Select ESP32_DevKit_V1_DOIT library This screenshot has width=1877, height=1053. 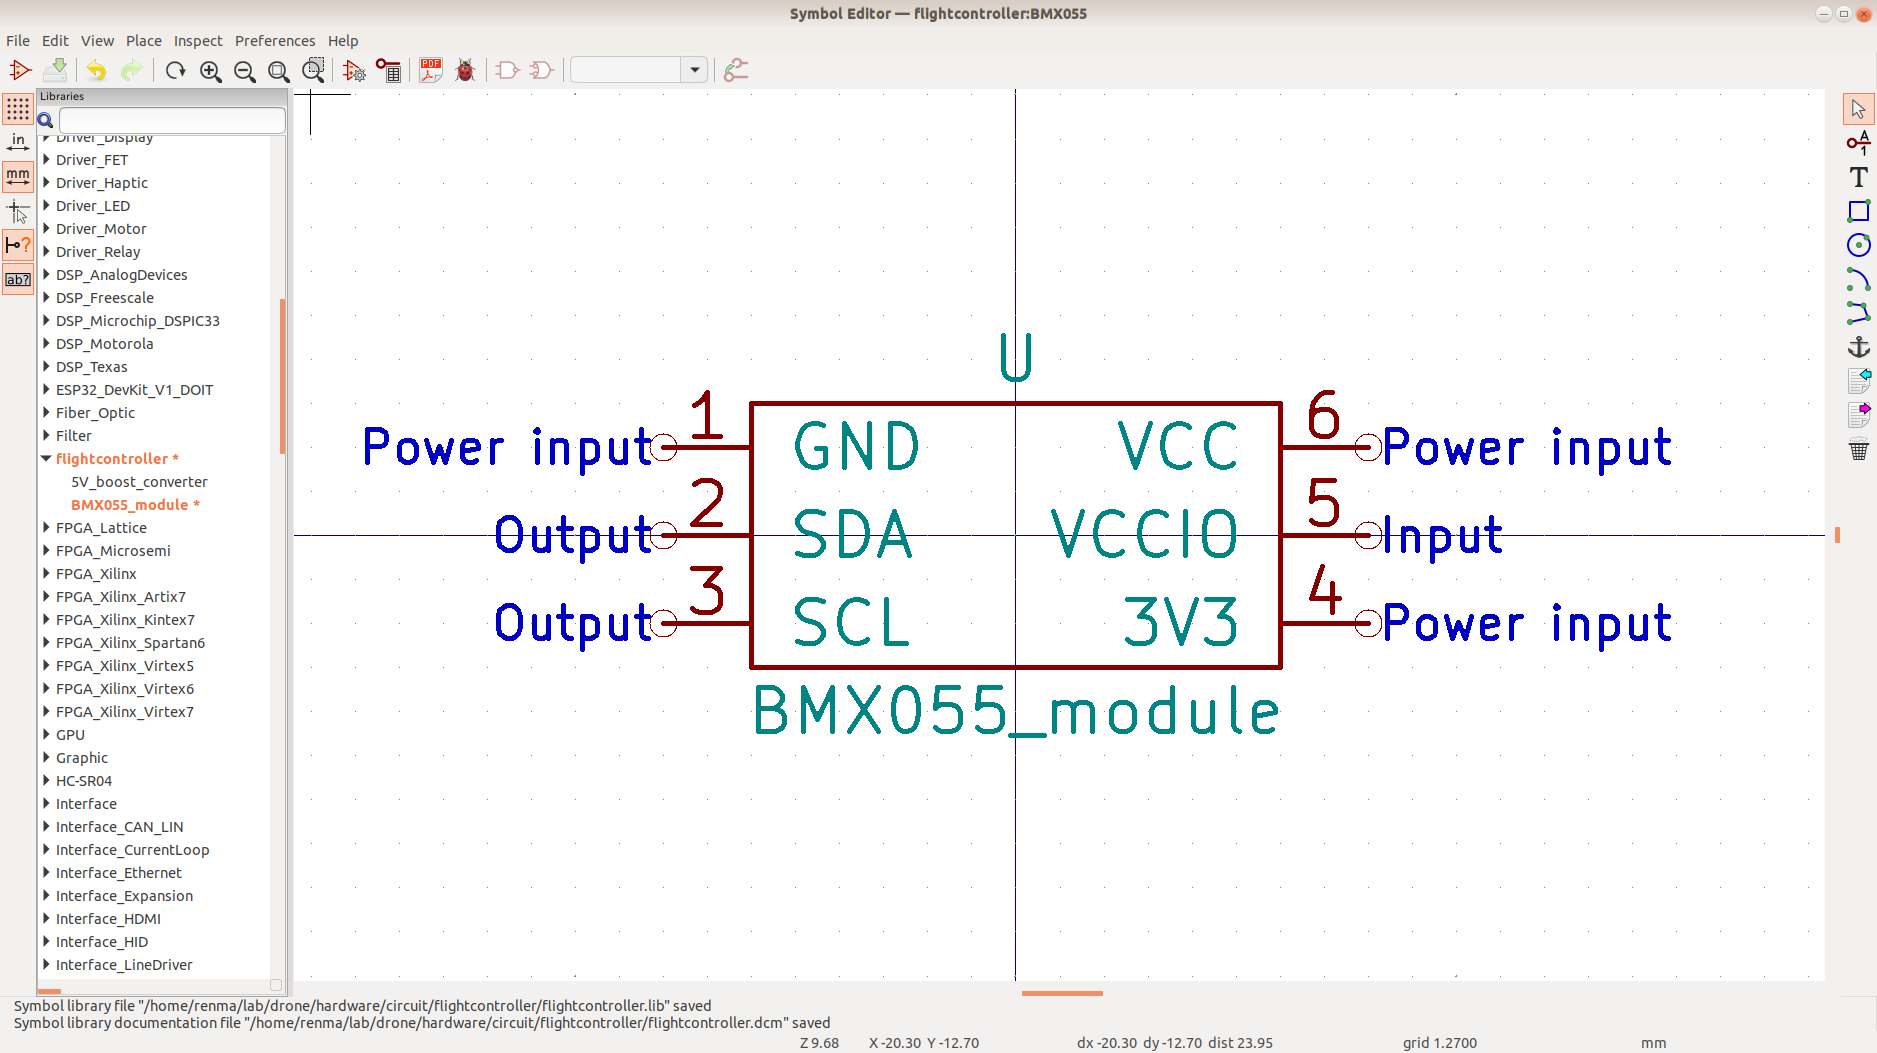[x=134, y=390]
